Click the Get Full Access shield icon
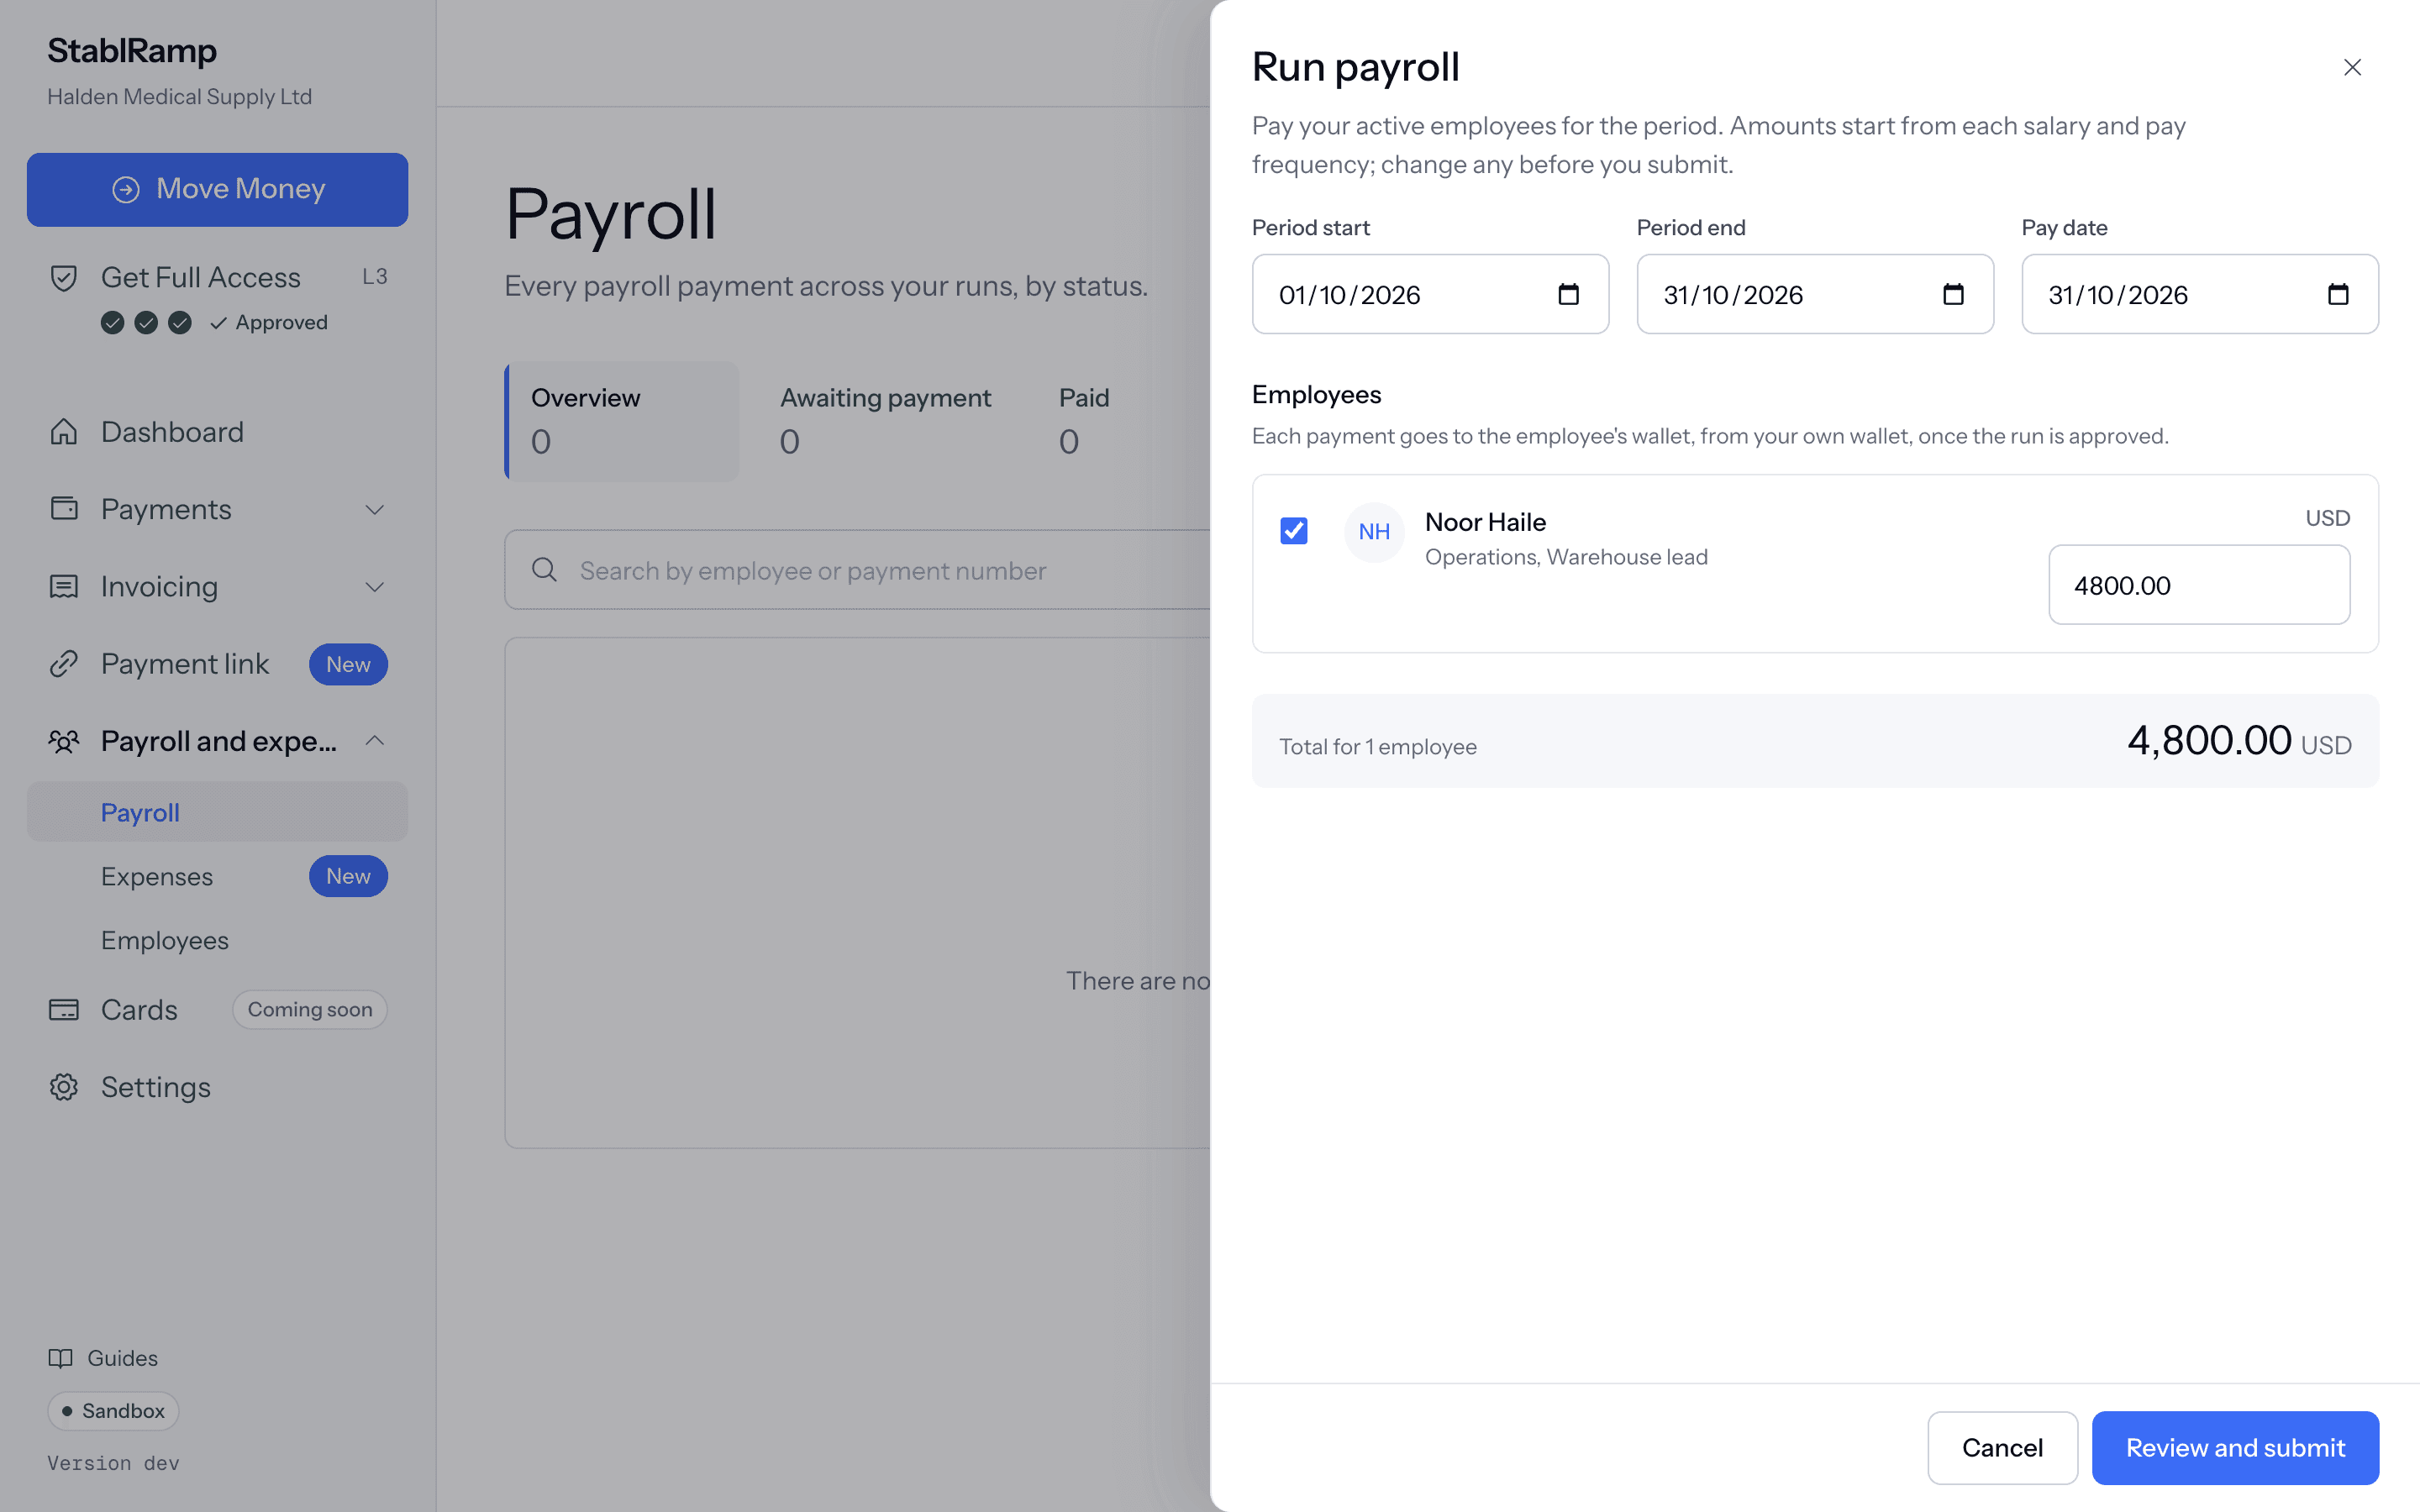This screenshot has height=1512, width=2420. 64,278
